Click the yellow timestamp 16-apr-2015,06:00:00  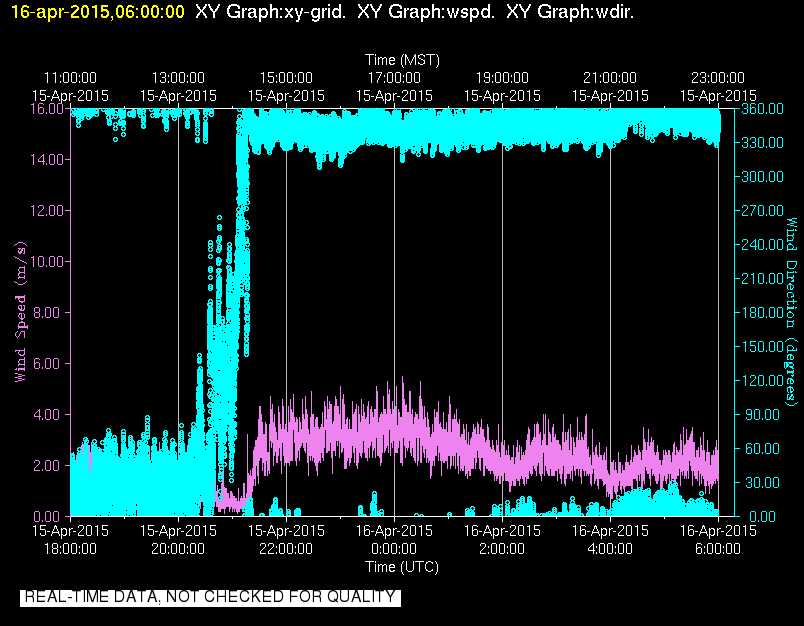(x=97, y=12)
